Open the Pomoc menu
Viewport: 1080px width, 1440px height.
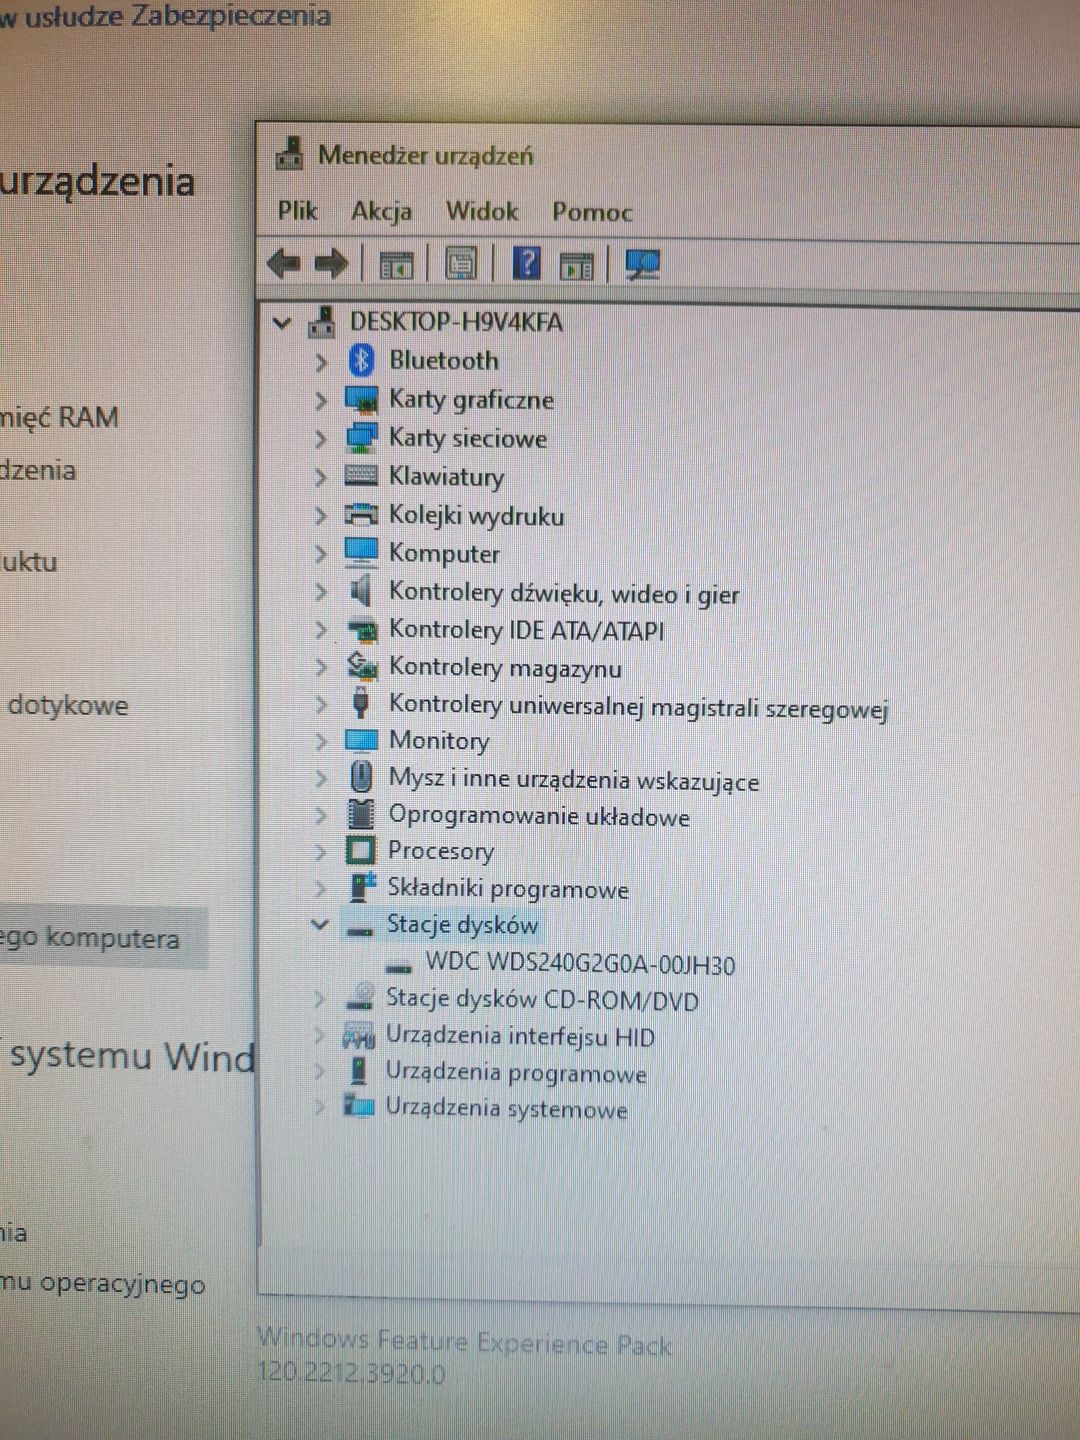tap(592, 212)
